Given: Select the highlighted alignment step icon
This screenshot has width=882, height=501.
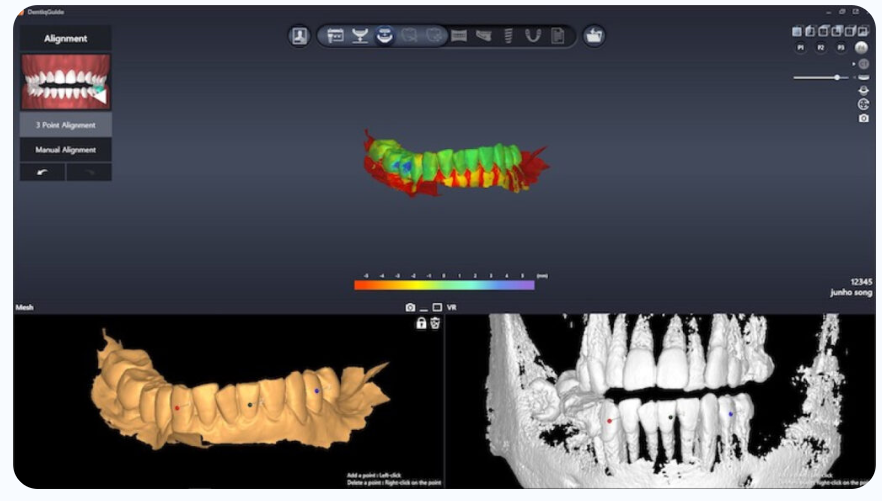Looking at the screenshot, I should click(384, 36).
